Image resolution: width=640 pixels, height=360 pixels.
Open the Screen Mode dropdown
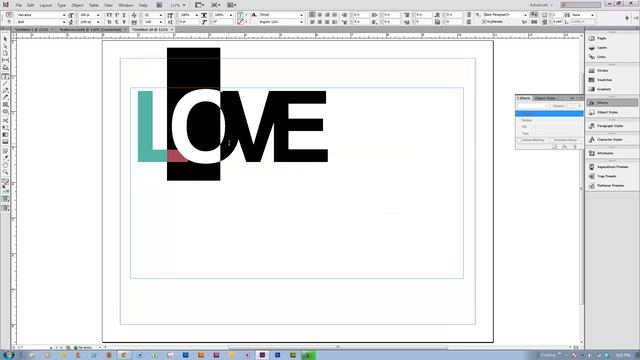[215, 5]
